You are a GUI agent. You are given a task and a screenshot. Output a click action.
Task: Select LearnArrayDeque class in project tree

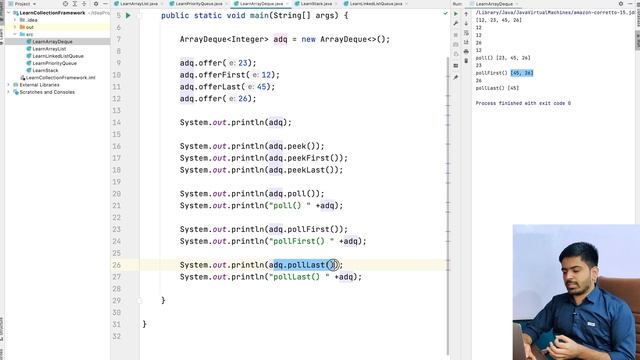[52, 42]
